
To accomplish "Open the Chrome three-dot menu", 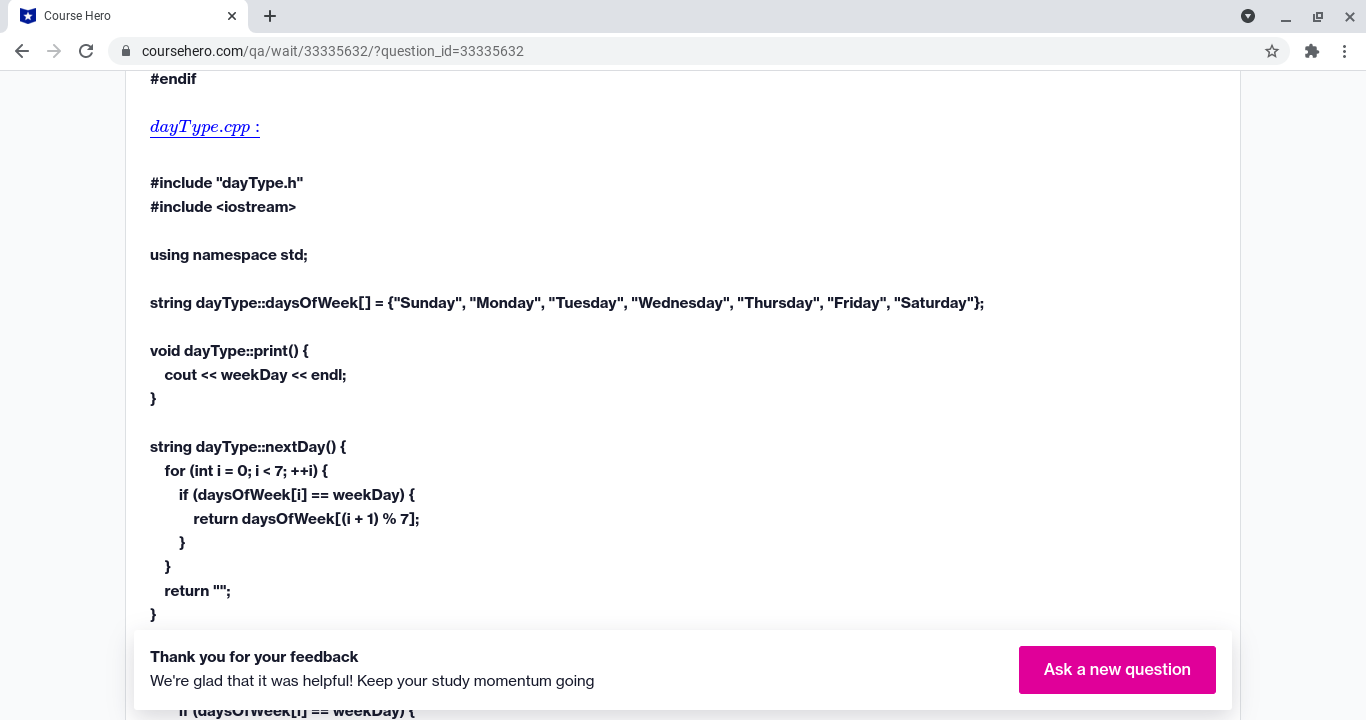I will [1344, 51].
